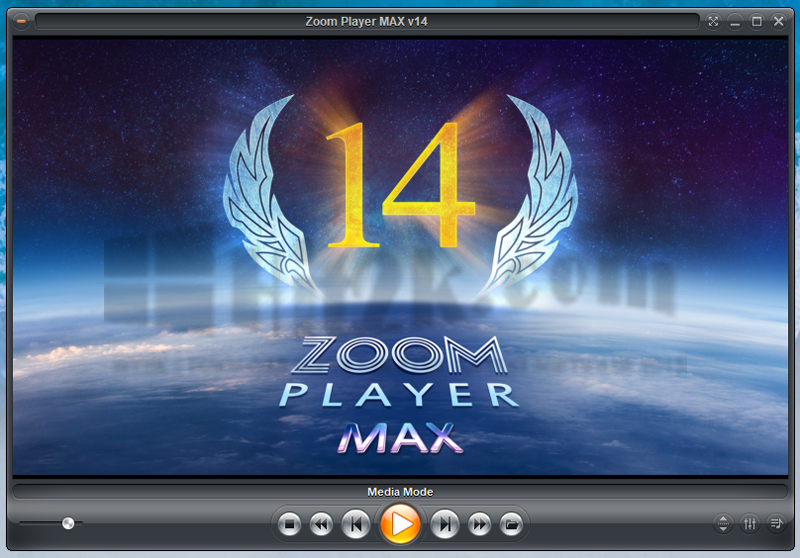This screenshot has height=558, width=800.
Task: Fast forward with the double-right arrow
Action: pos(480,524)
